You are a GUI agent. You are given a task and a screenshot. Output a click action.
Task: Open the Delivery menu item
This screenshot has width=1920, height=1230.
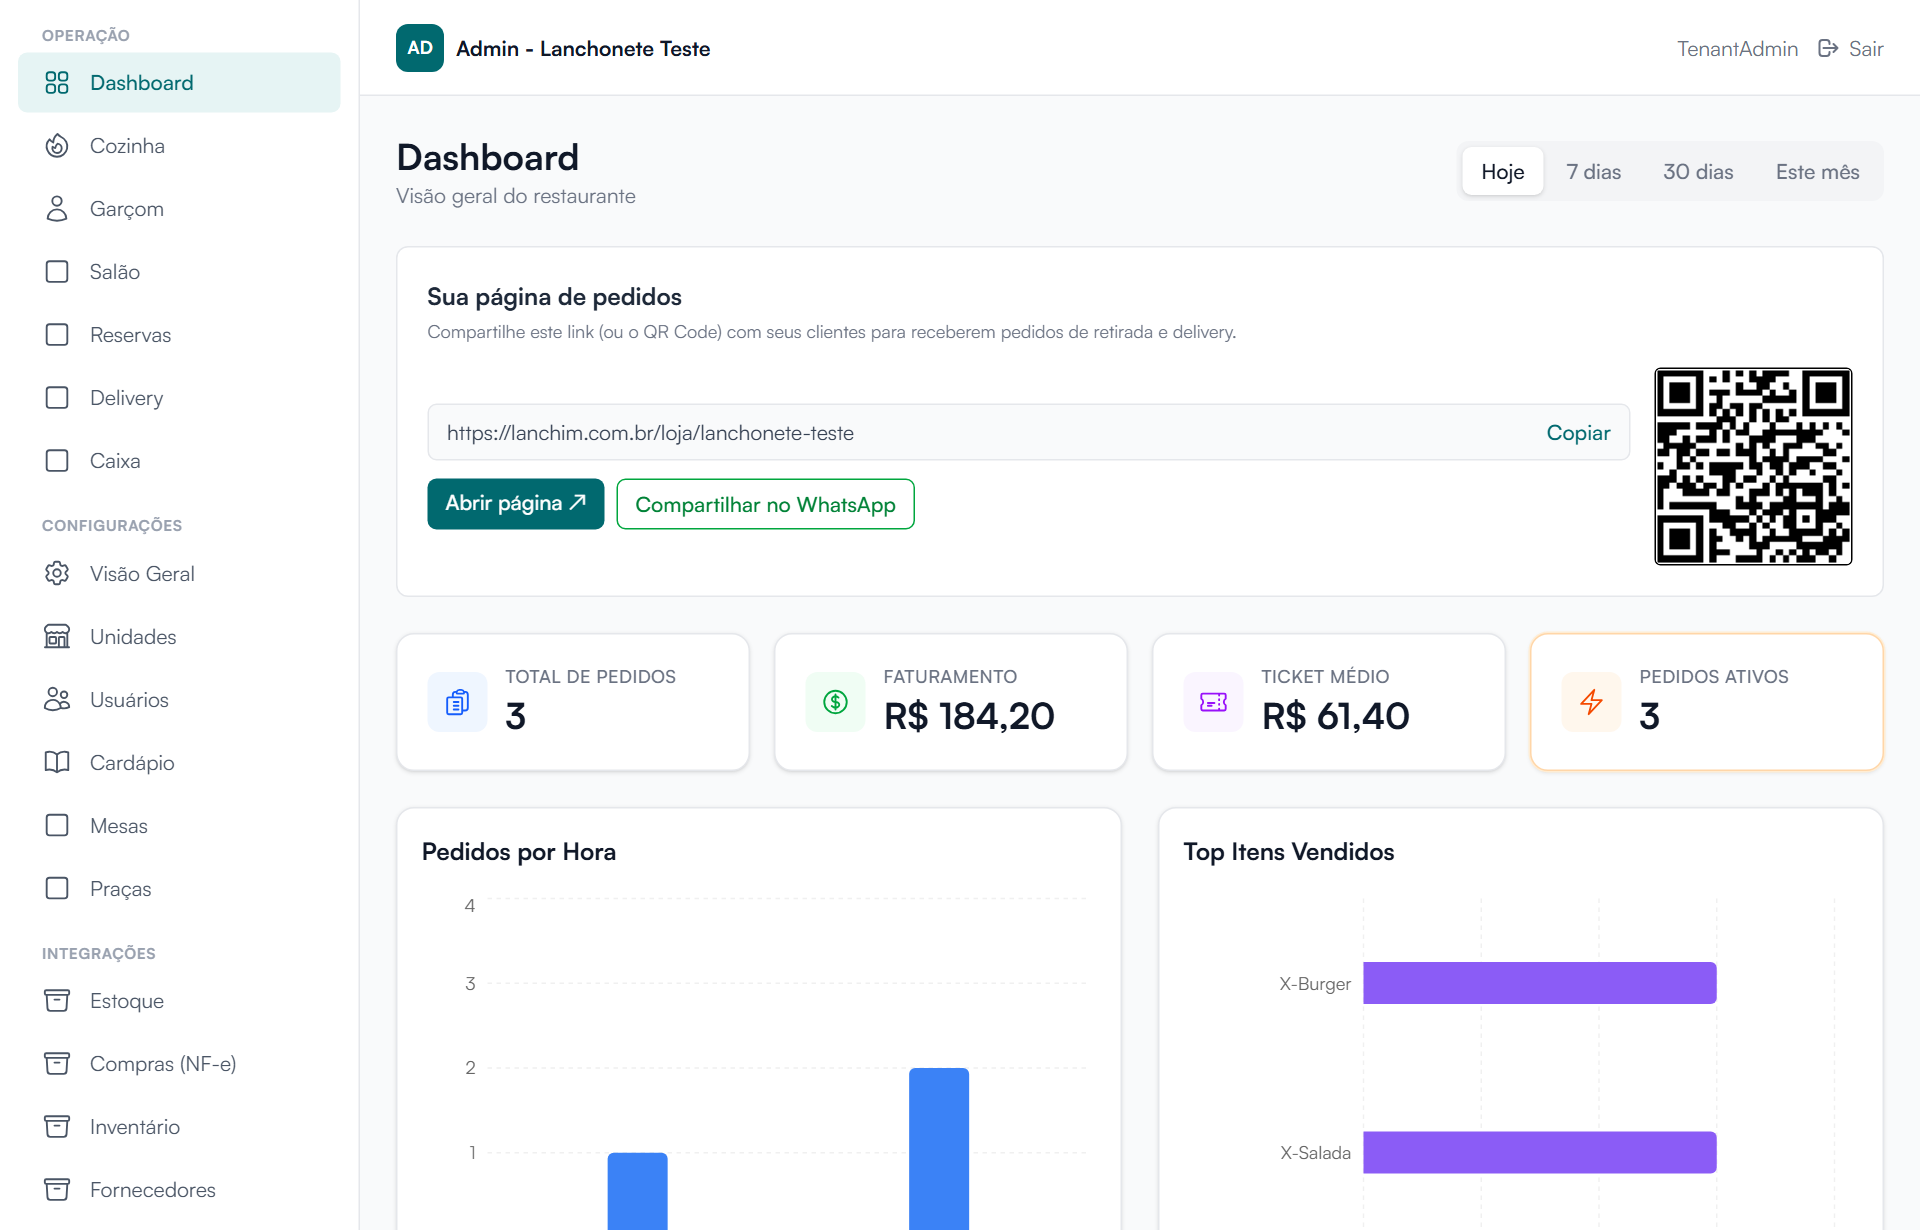click(x=179, y=398)
